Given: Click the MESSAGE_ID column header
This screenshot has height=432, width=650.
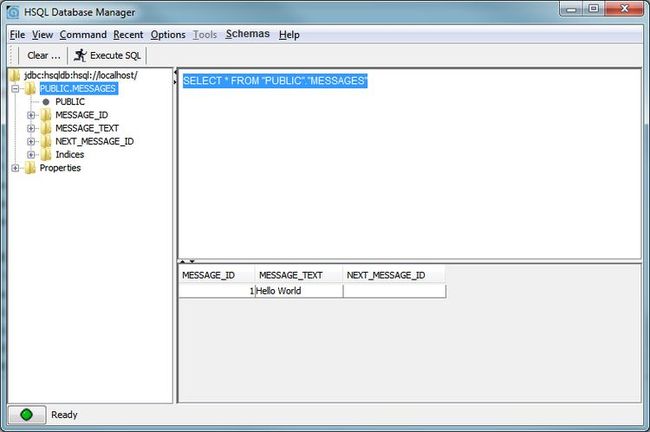Looking at the screenshot, I should pyautogui.click(x=216, y=275).
